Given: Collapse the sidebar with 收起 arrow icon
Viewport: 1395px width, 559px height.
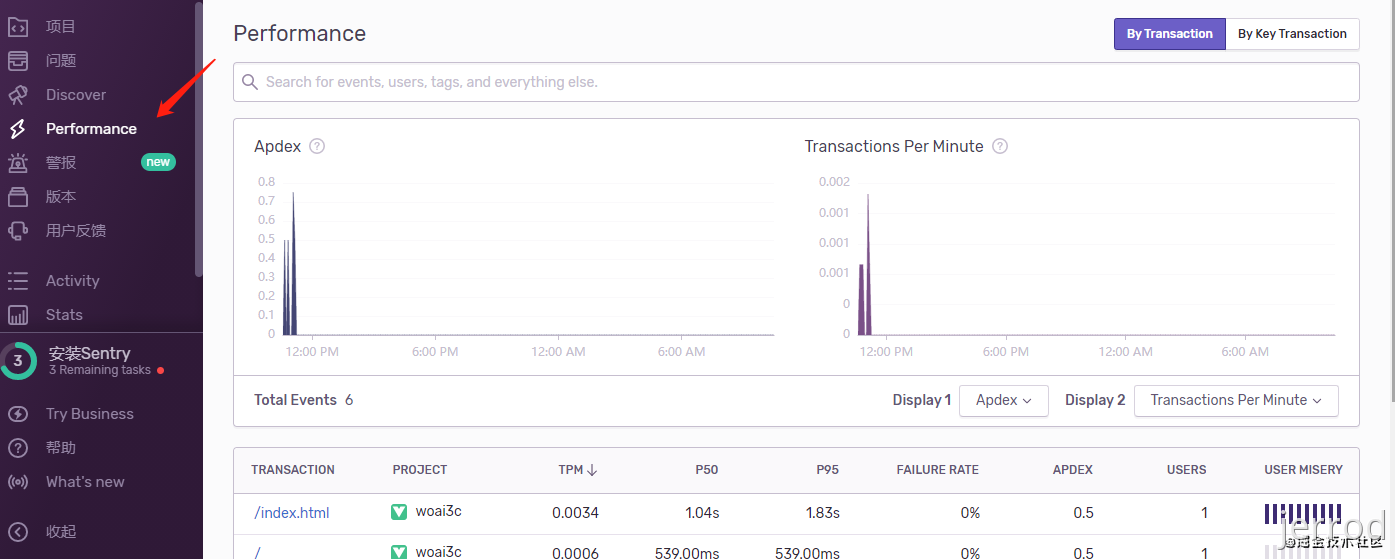Looking at the screenshot, I should coord(18,532).
